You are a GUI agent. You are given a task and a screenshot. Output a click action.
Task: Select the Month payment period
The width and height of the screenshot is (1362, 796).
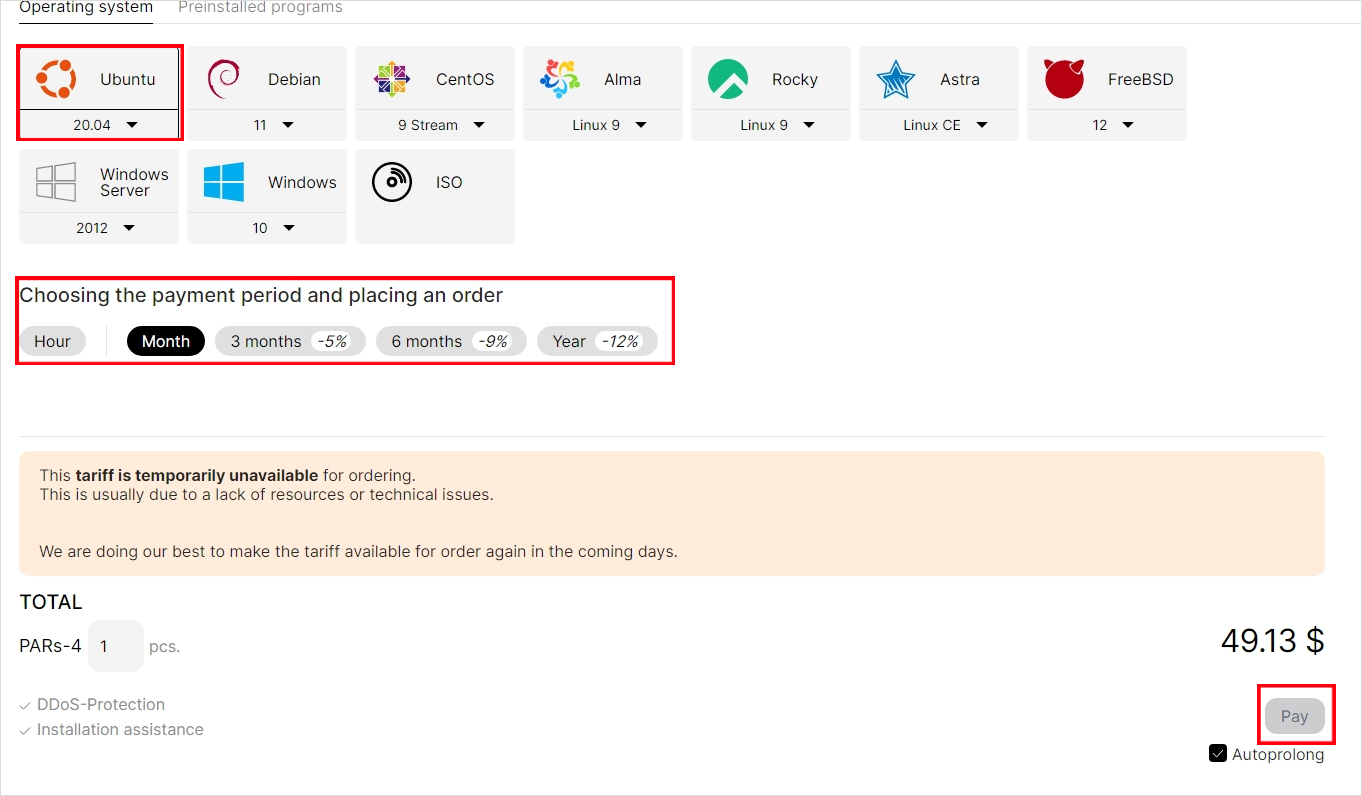(x=166, y=341)
